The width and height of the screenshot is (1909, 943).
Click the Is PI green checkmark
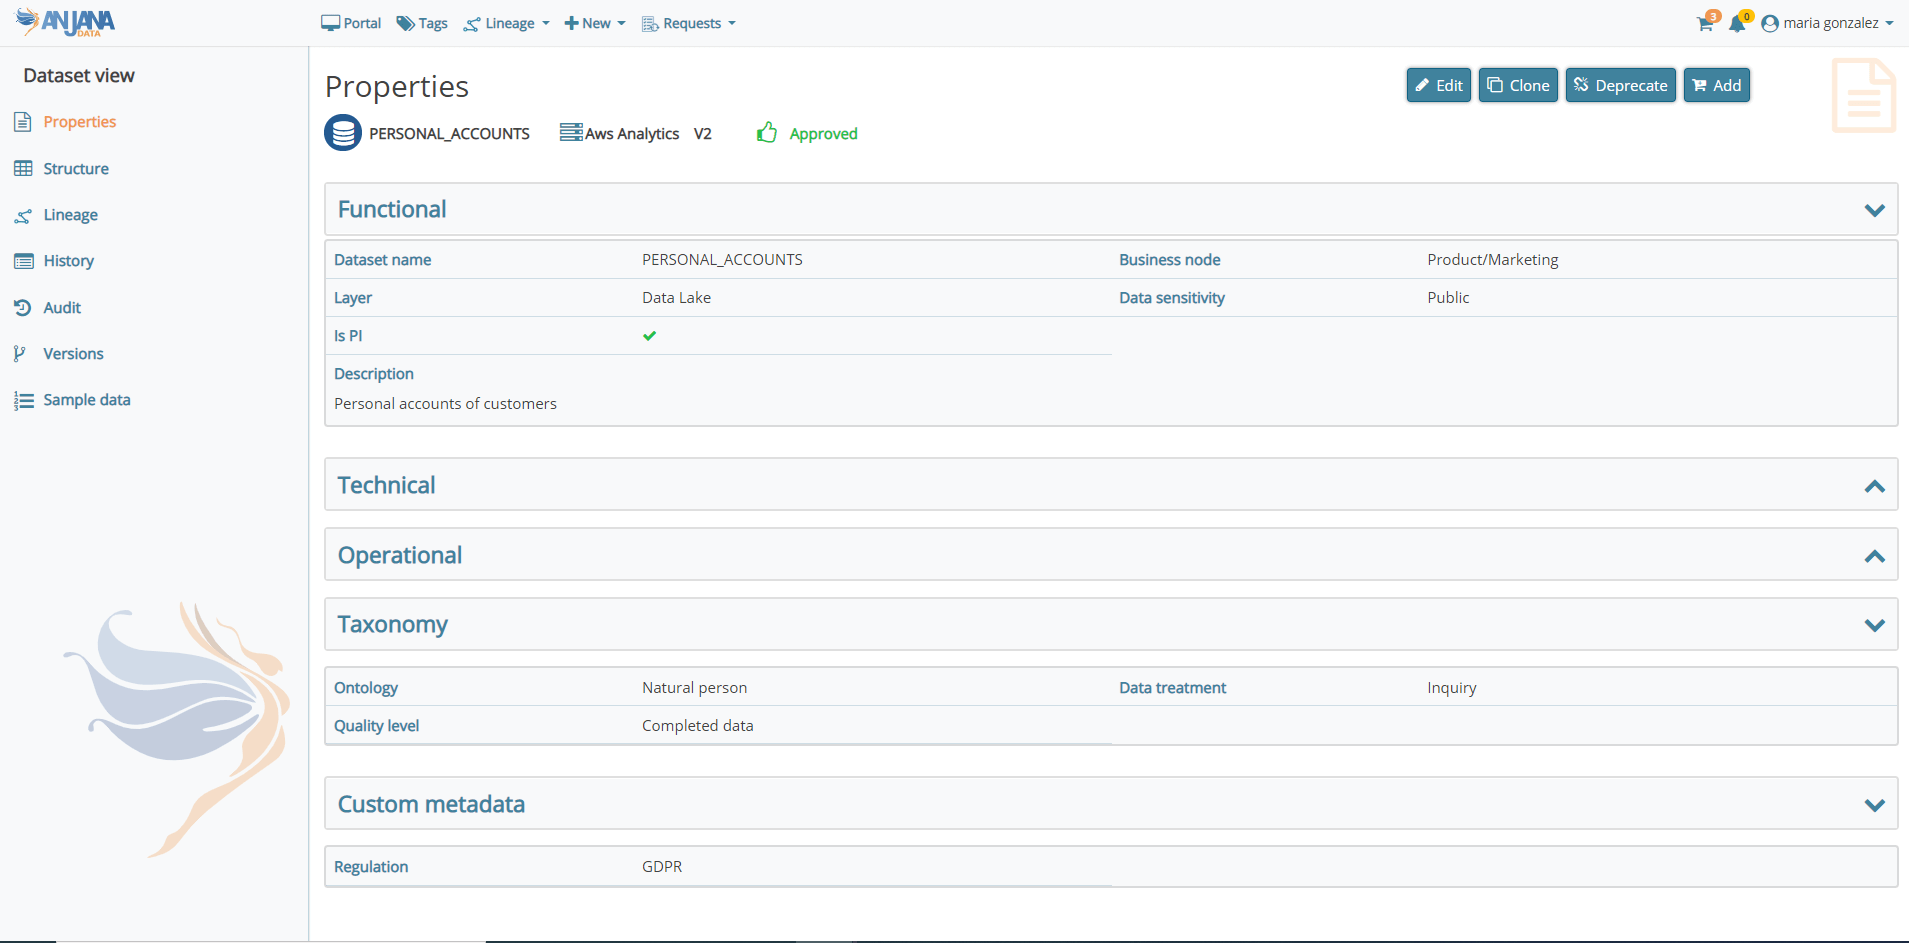(x=650, y=336)
